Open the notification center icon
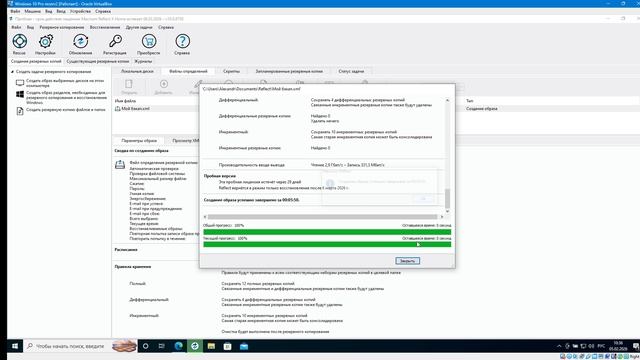Image resolution: width=640 pixels, height=360 pixels. coord(636,346)
